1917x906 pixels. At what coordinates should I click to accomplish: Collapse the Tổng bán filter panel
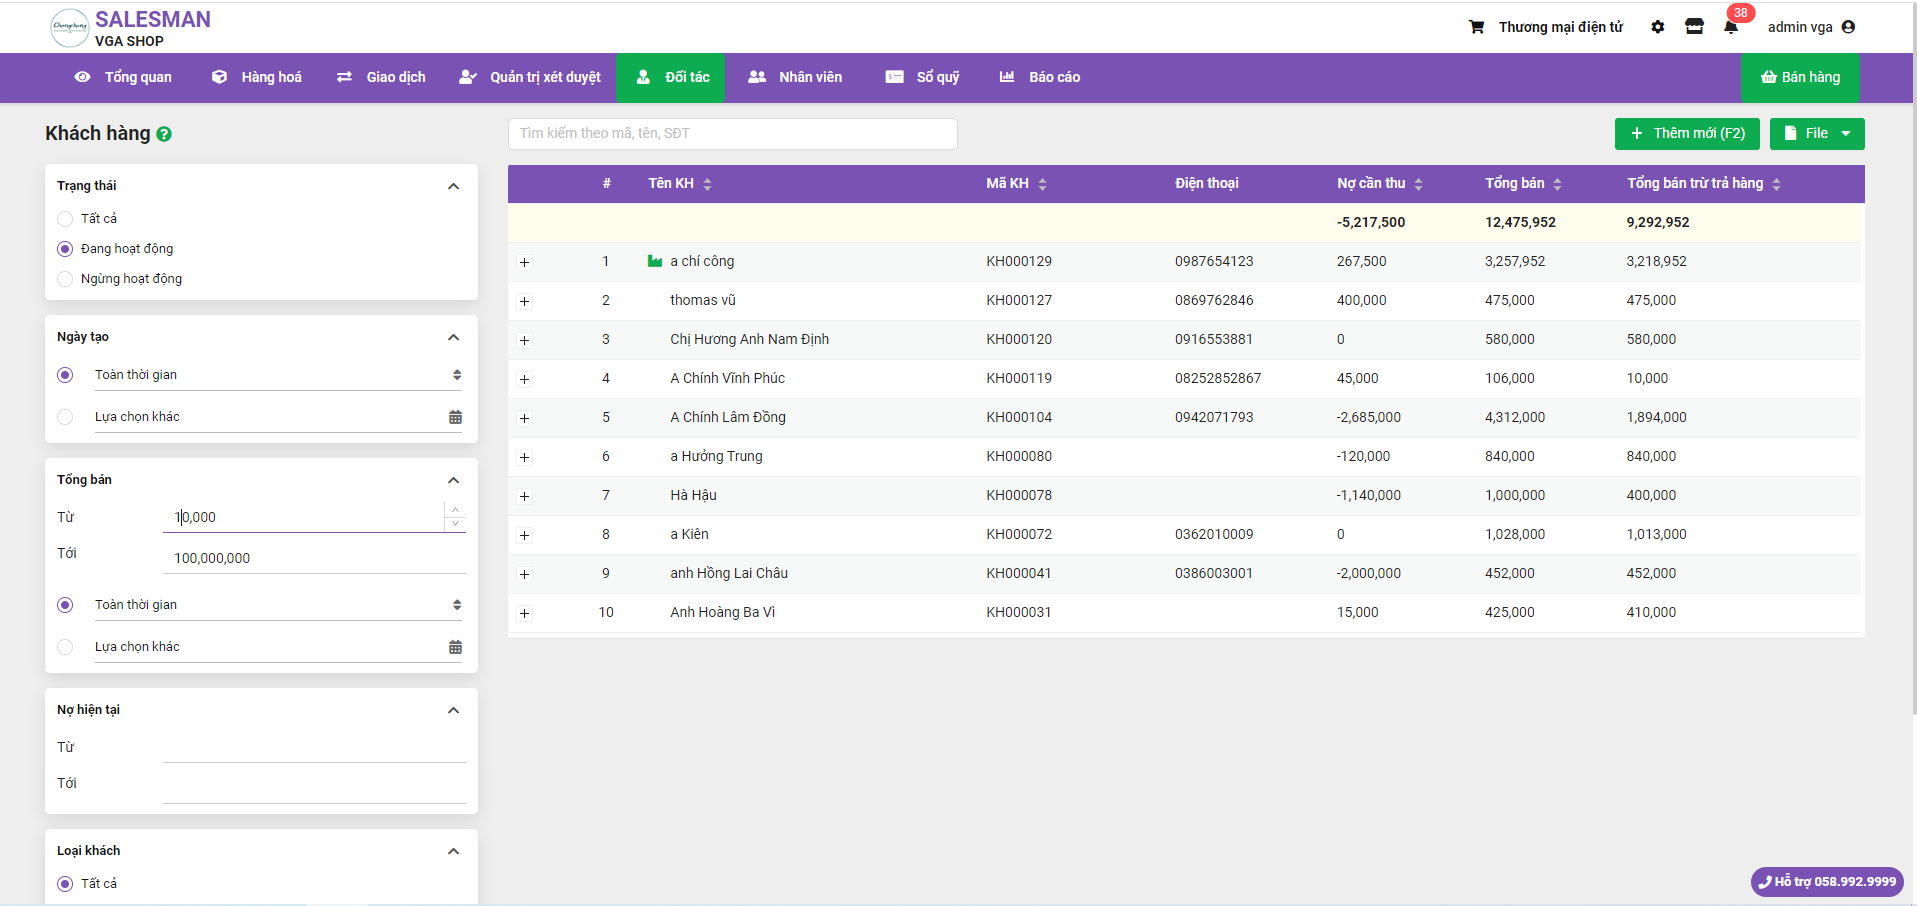pos(453,480)
